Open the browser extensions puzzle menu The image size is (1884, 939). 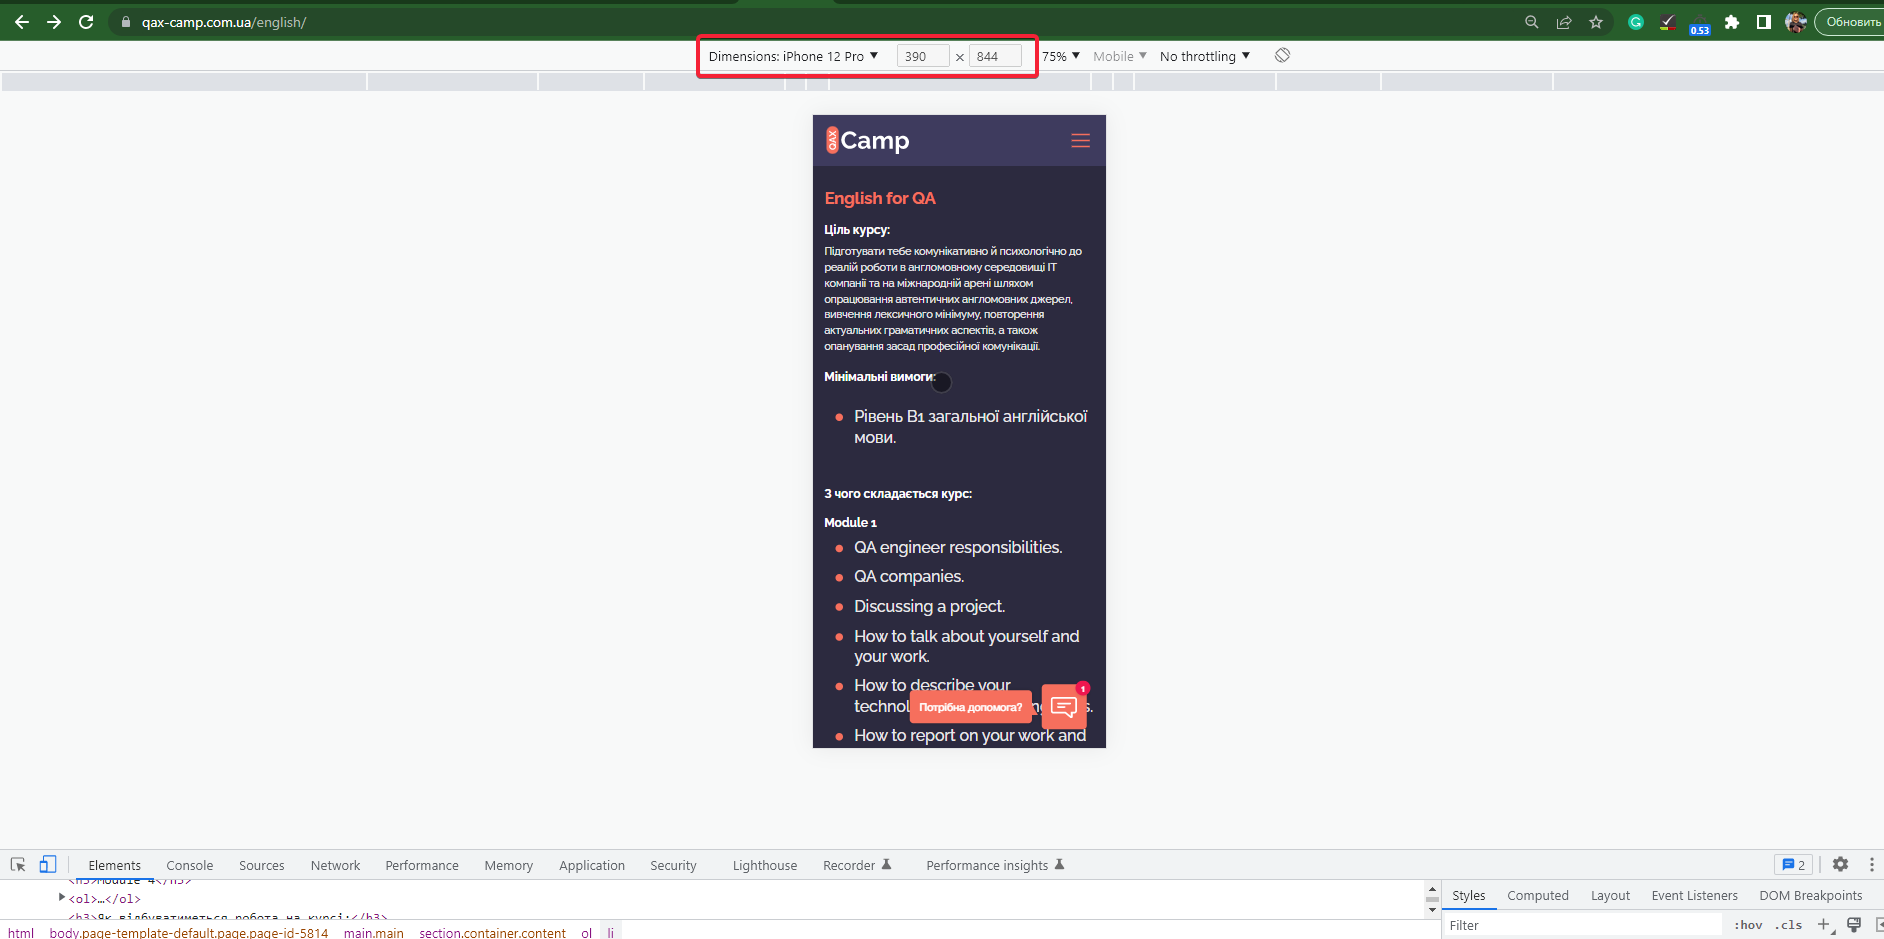(x=1732, y=21)
